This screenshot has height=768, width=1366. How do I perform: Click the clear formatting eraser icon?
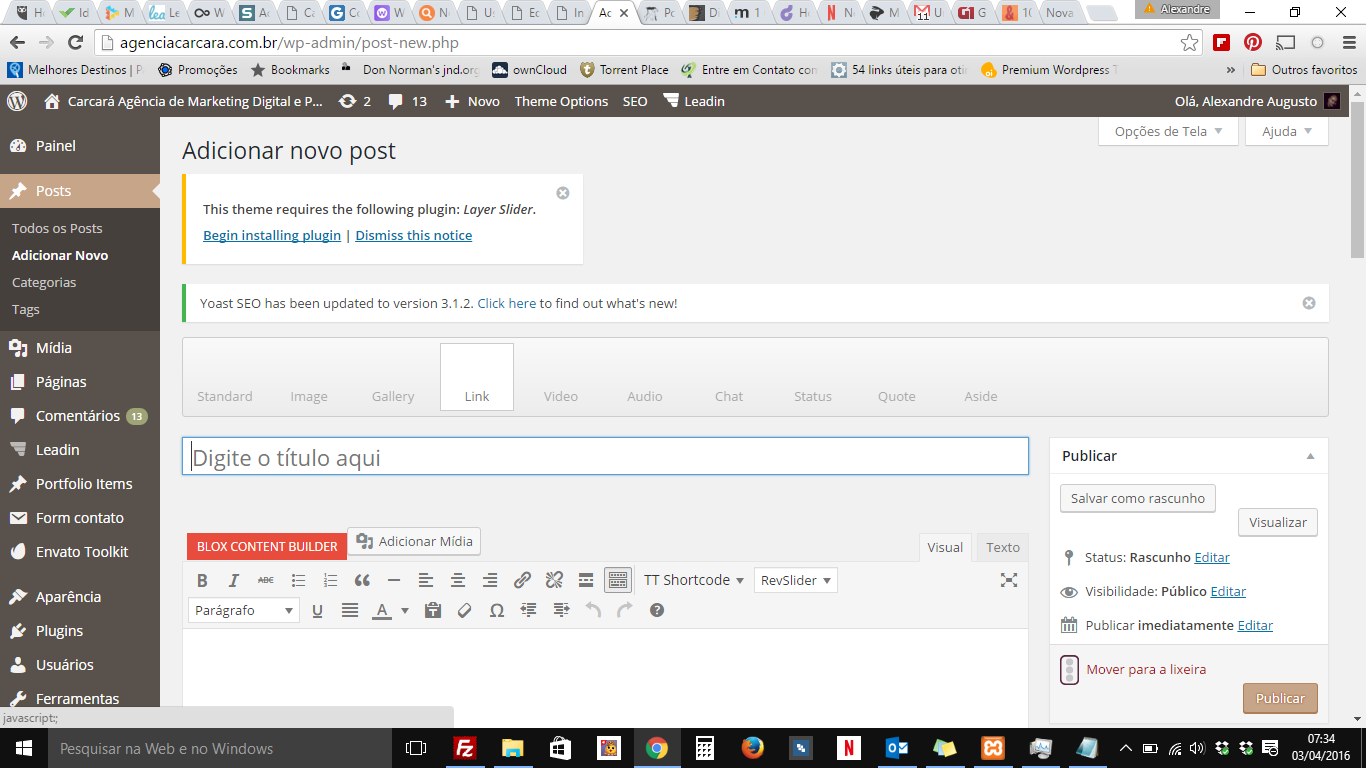click(464, 610)
